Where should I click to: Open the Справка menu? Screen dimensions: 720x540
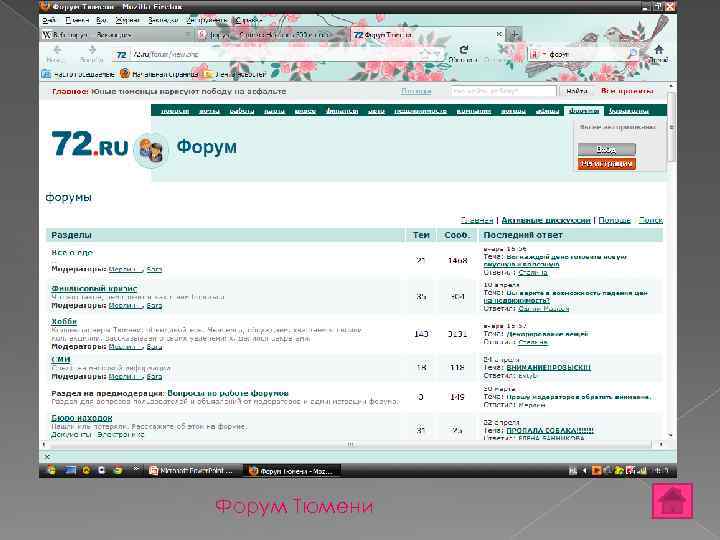click(x=247, y=20)
